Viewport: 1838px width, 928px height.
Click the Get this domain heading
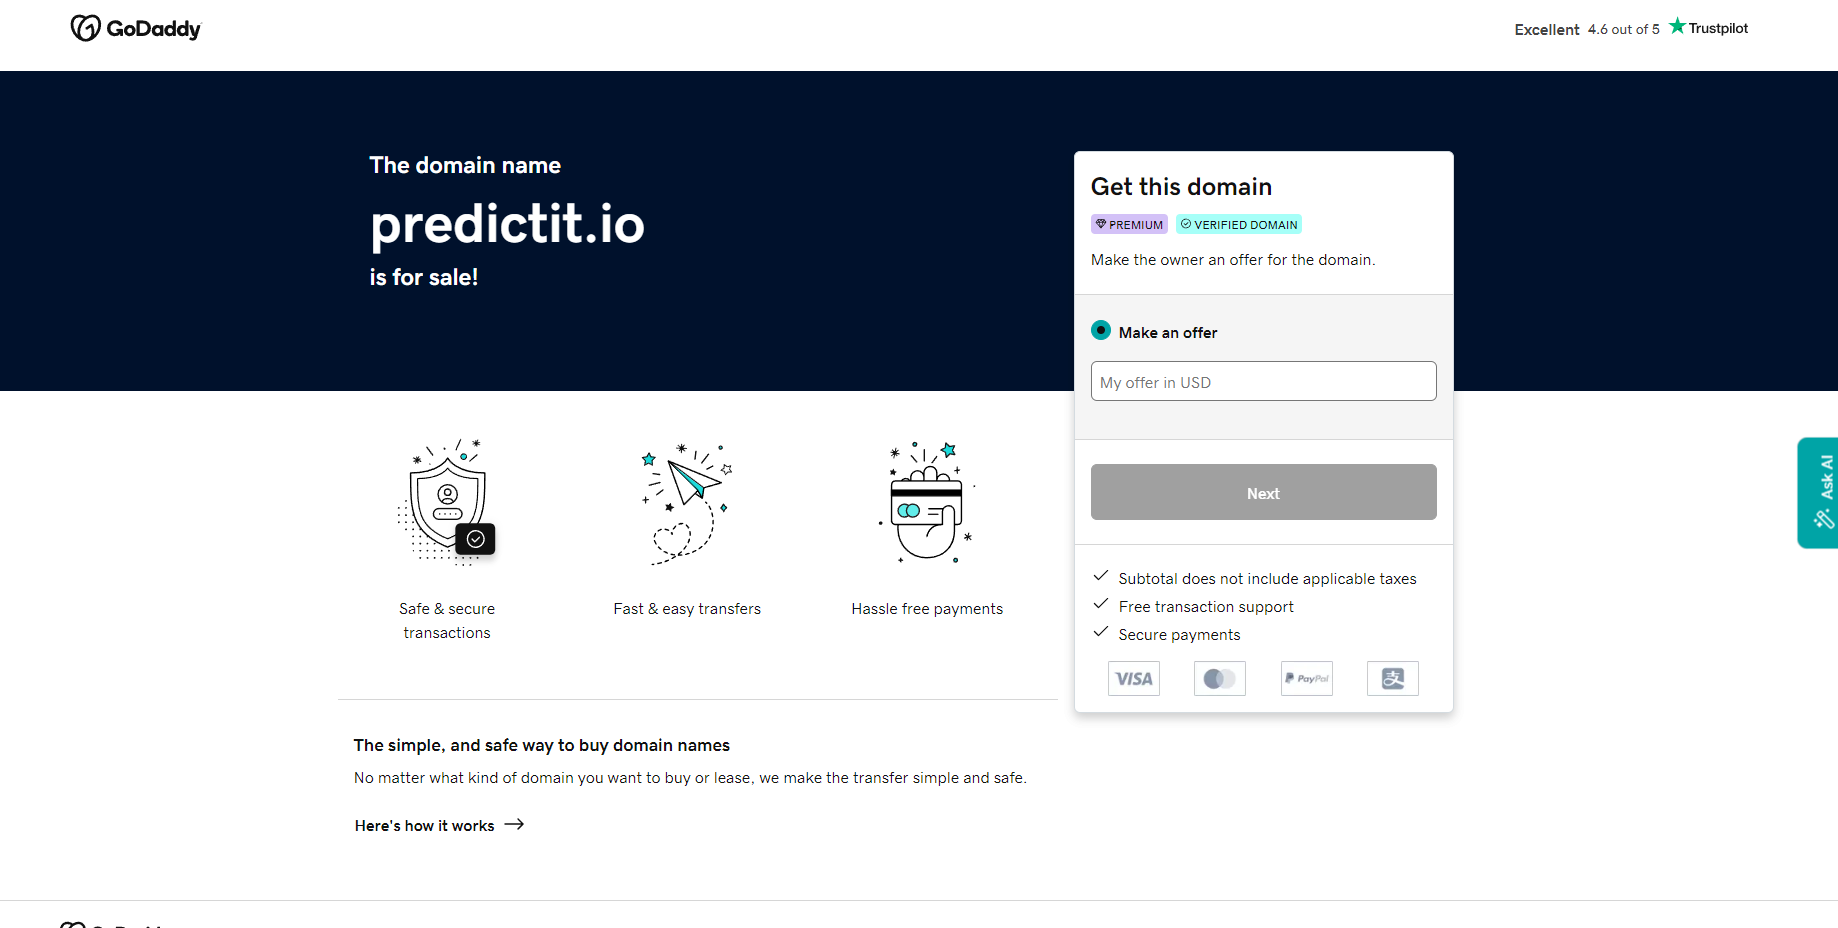coord(1181,187)
